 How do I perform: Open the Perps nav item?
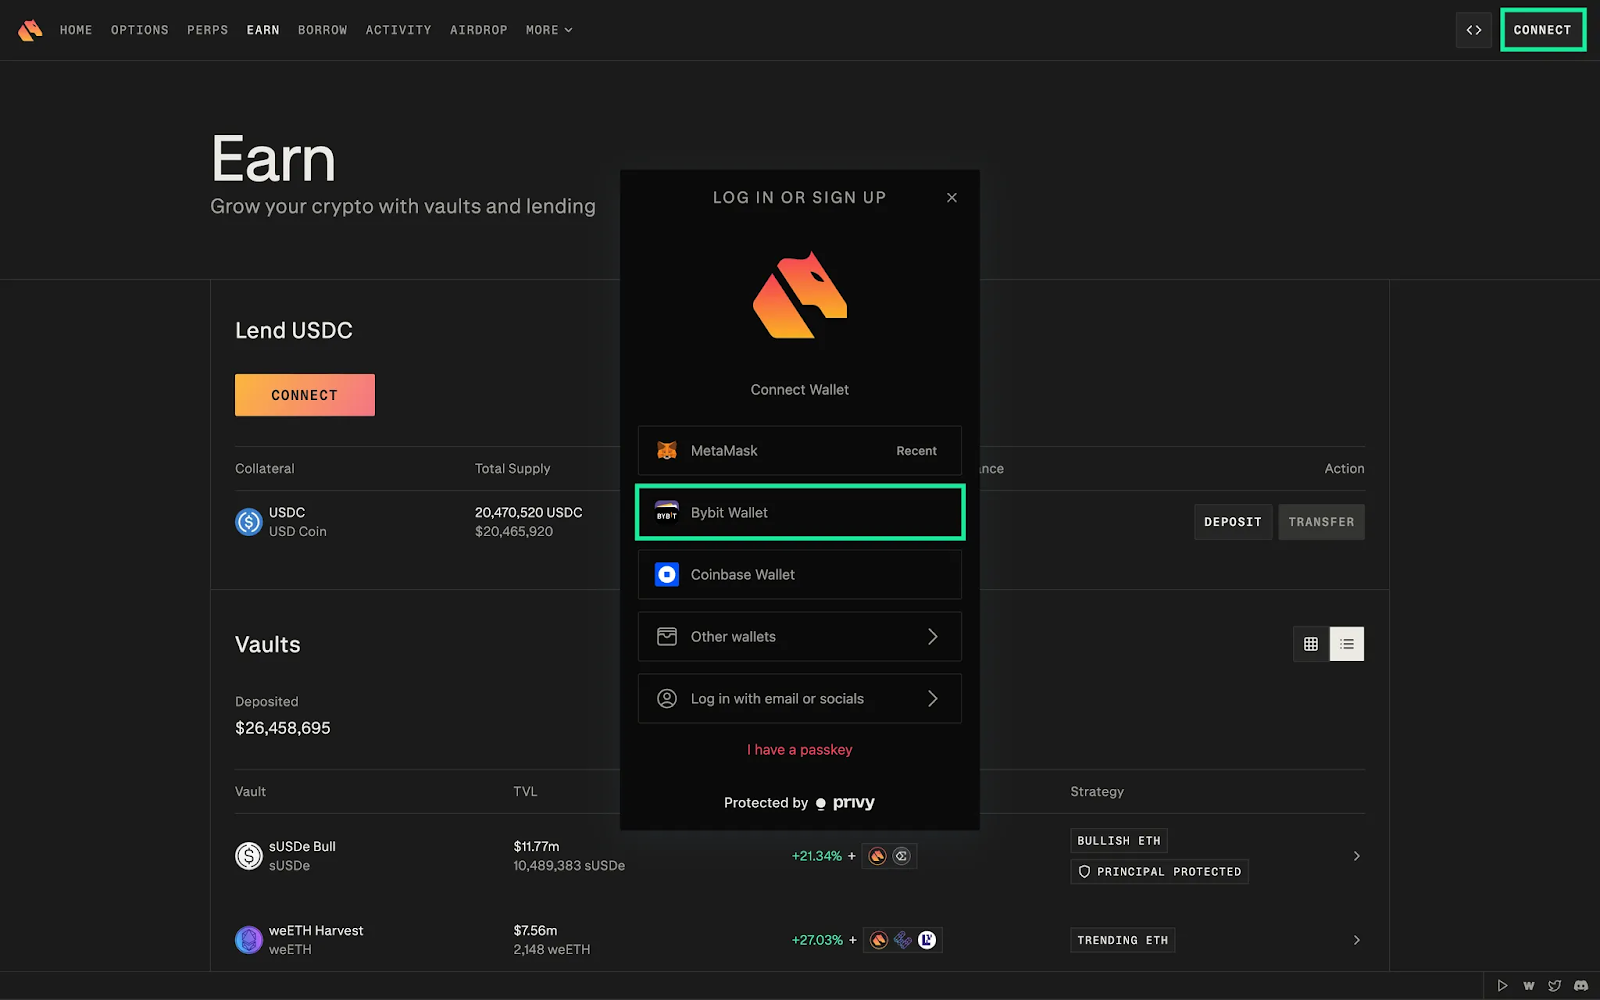point(208,30)
